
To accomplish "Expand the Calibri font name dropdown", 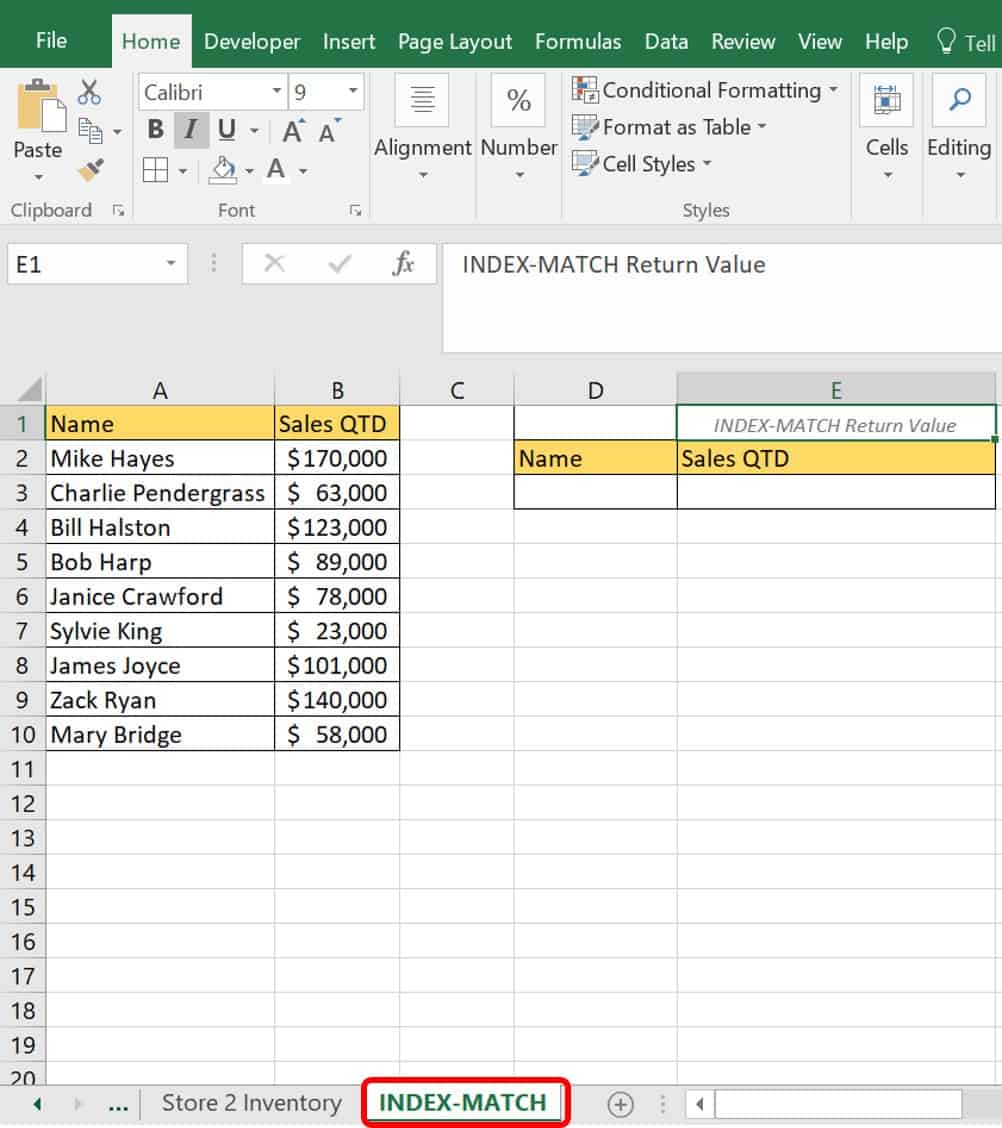I will click(x=276, y=91).
